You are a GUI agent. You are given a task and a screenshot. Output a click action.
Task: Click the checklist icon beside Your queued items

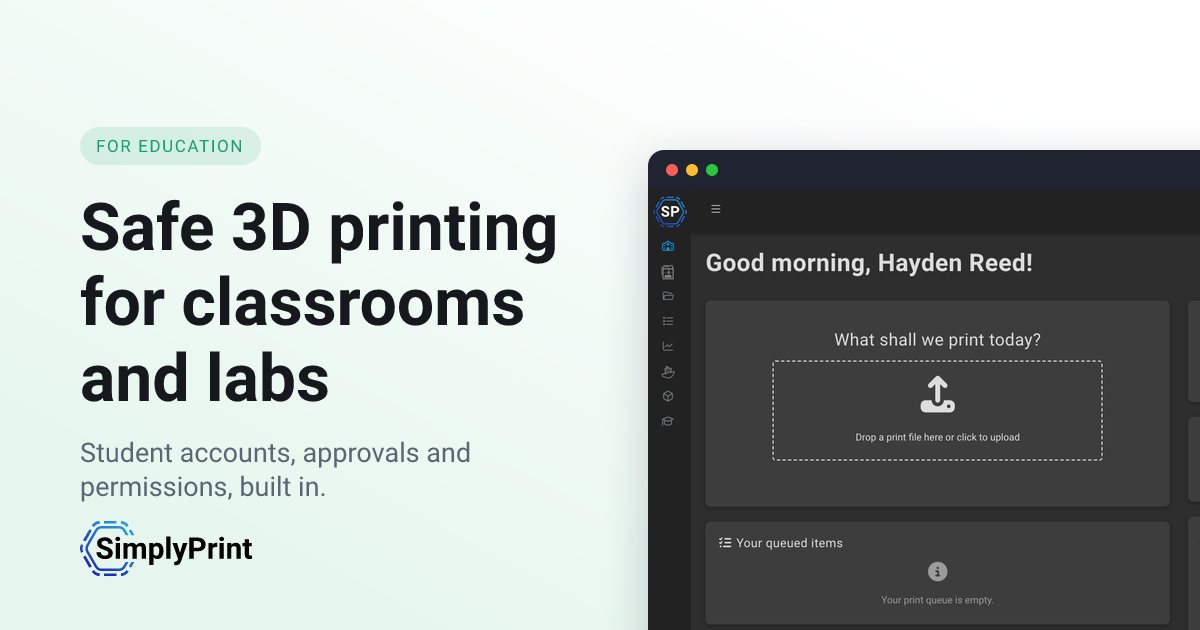pos(725,543)
